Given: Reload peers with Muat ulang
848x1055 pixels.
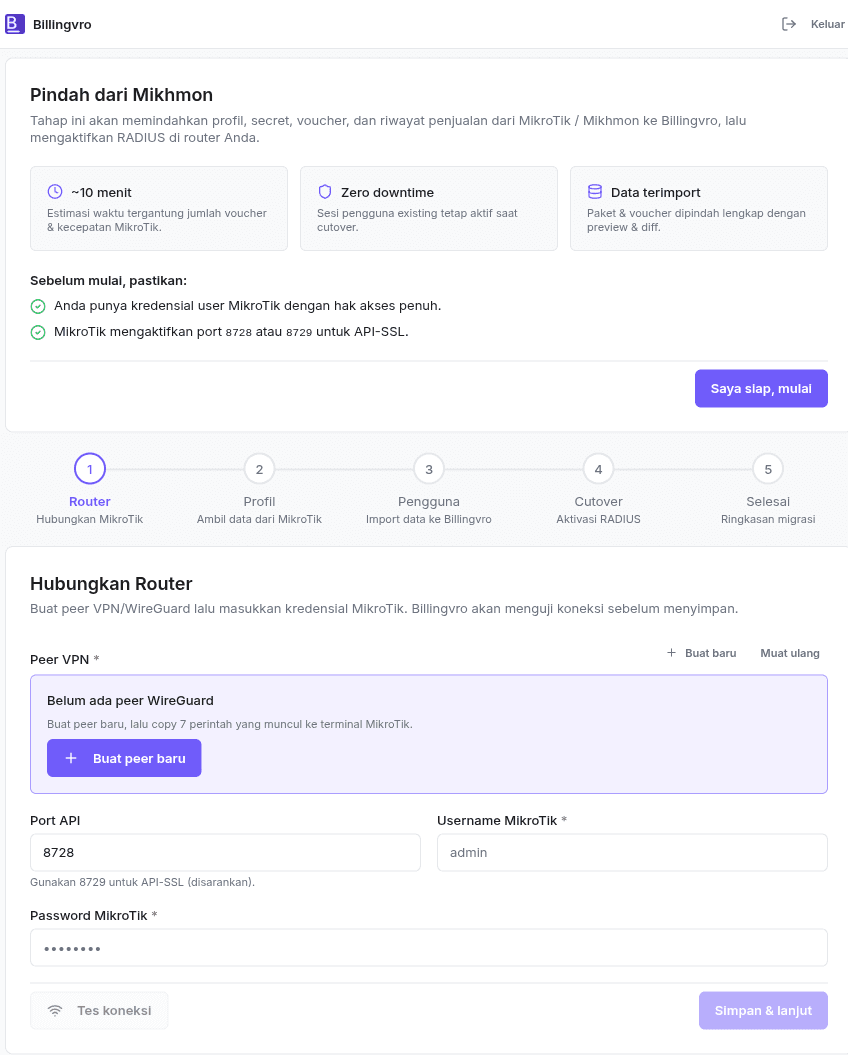Looking at the screenshot, I should point(790,653).
